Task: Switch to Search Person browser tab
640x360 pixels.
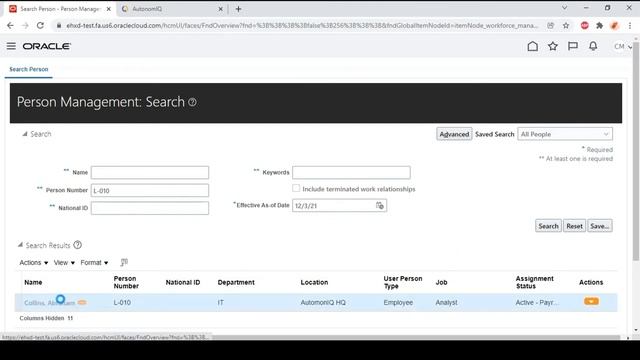Action: pyautogui.click(x=60, y=9)
